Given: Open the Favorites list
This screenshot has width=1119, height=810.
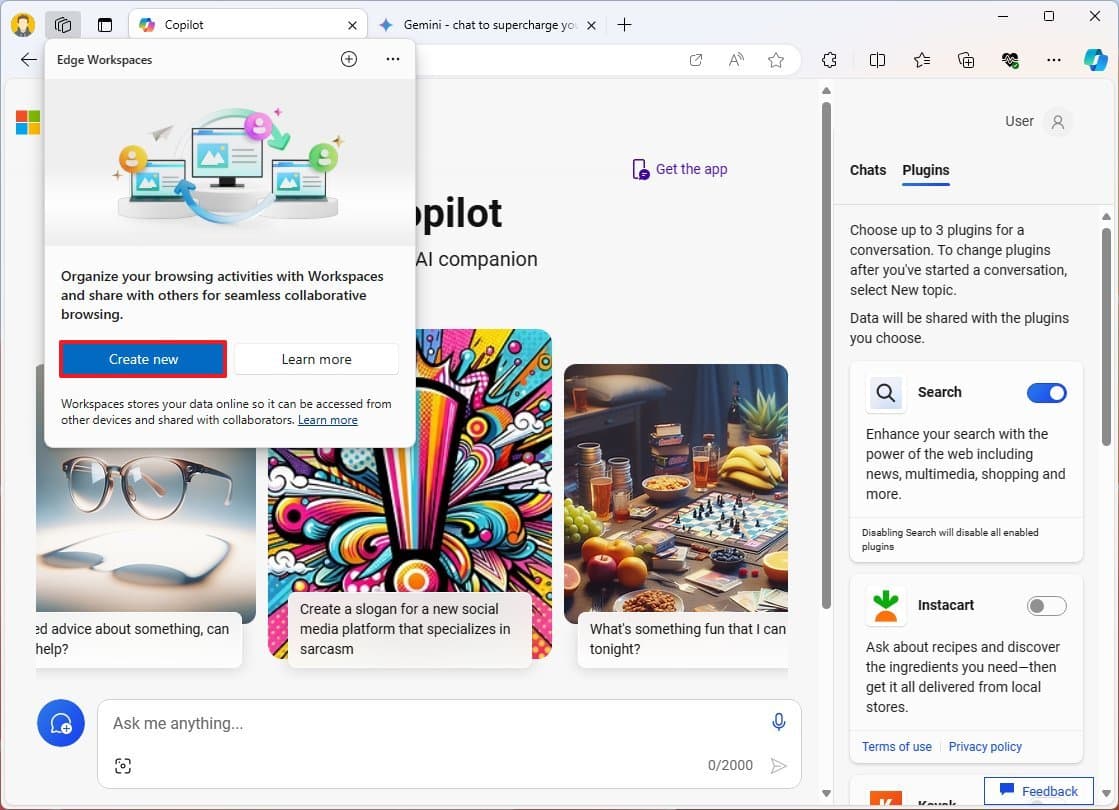Looking at the screenshot, I should [921, 60].
